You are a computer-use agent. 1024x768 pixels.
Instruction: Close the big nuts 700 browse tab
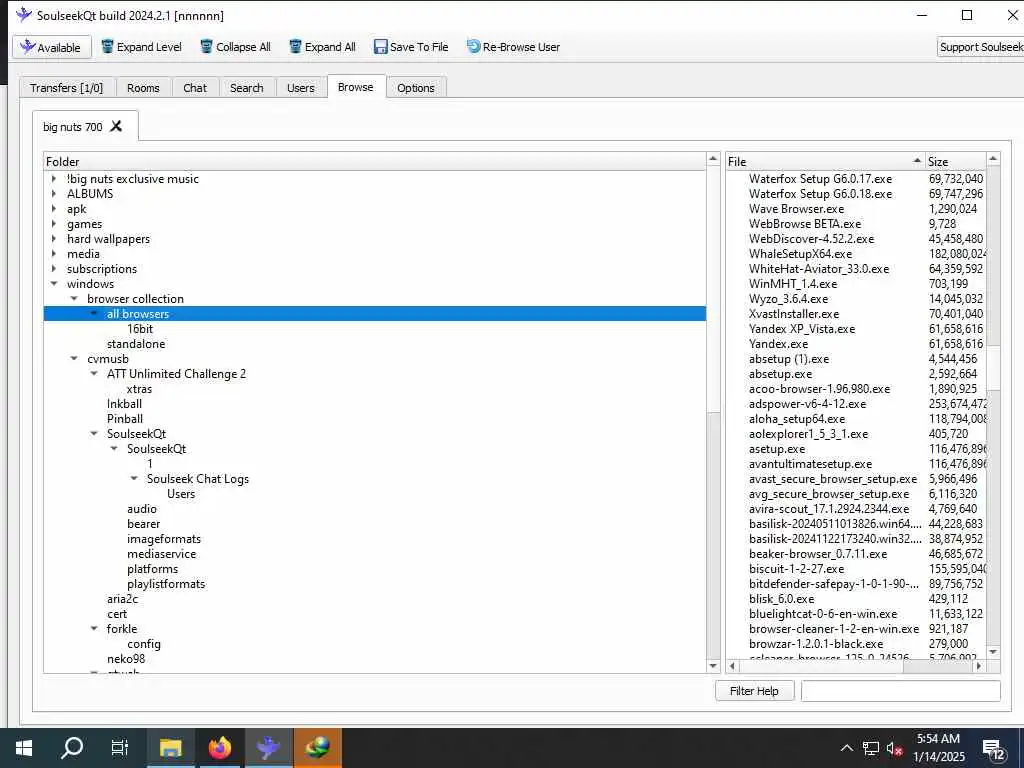[116, 126]
